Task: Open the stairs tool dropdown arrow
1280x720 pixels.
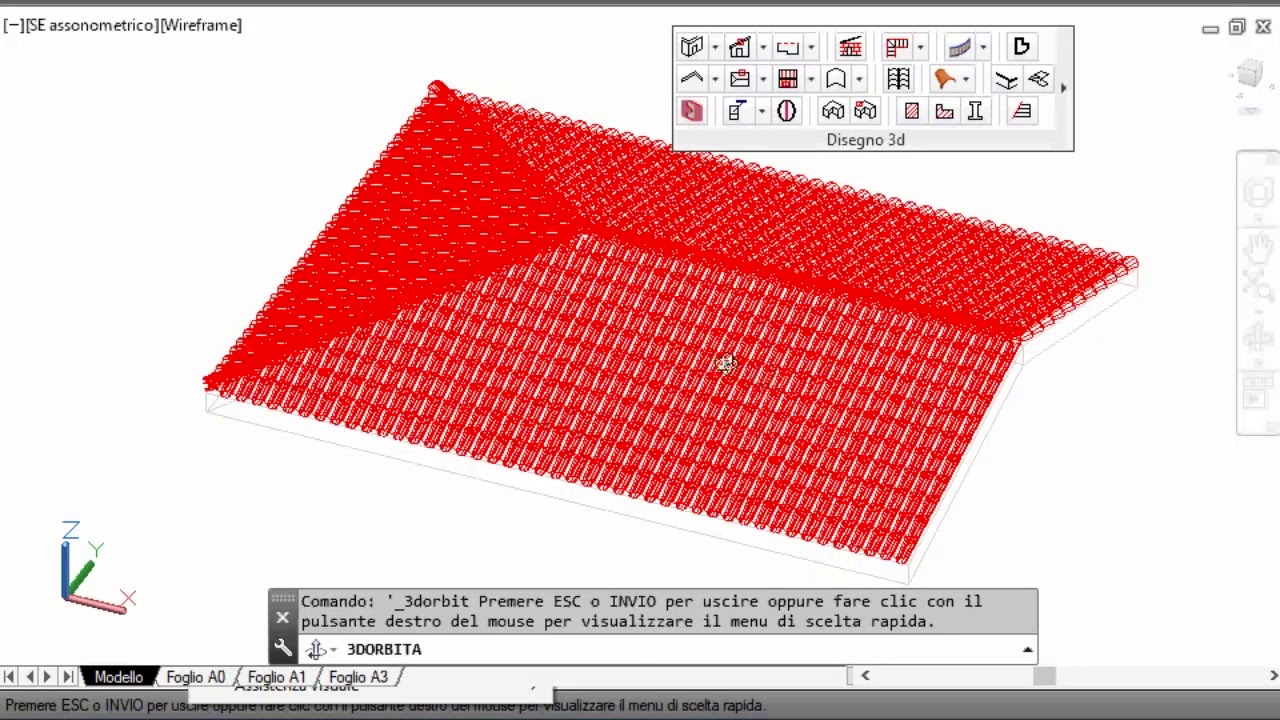Action: [x=920, y=48]
